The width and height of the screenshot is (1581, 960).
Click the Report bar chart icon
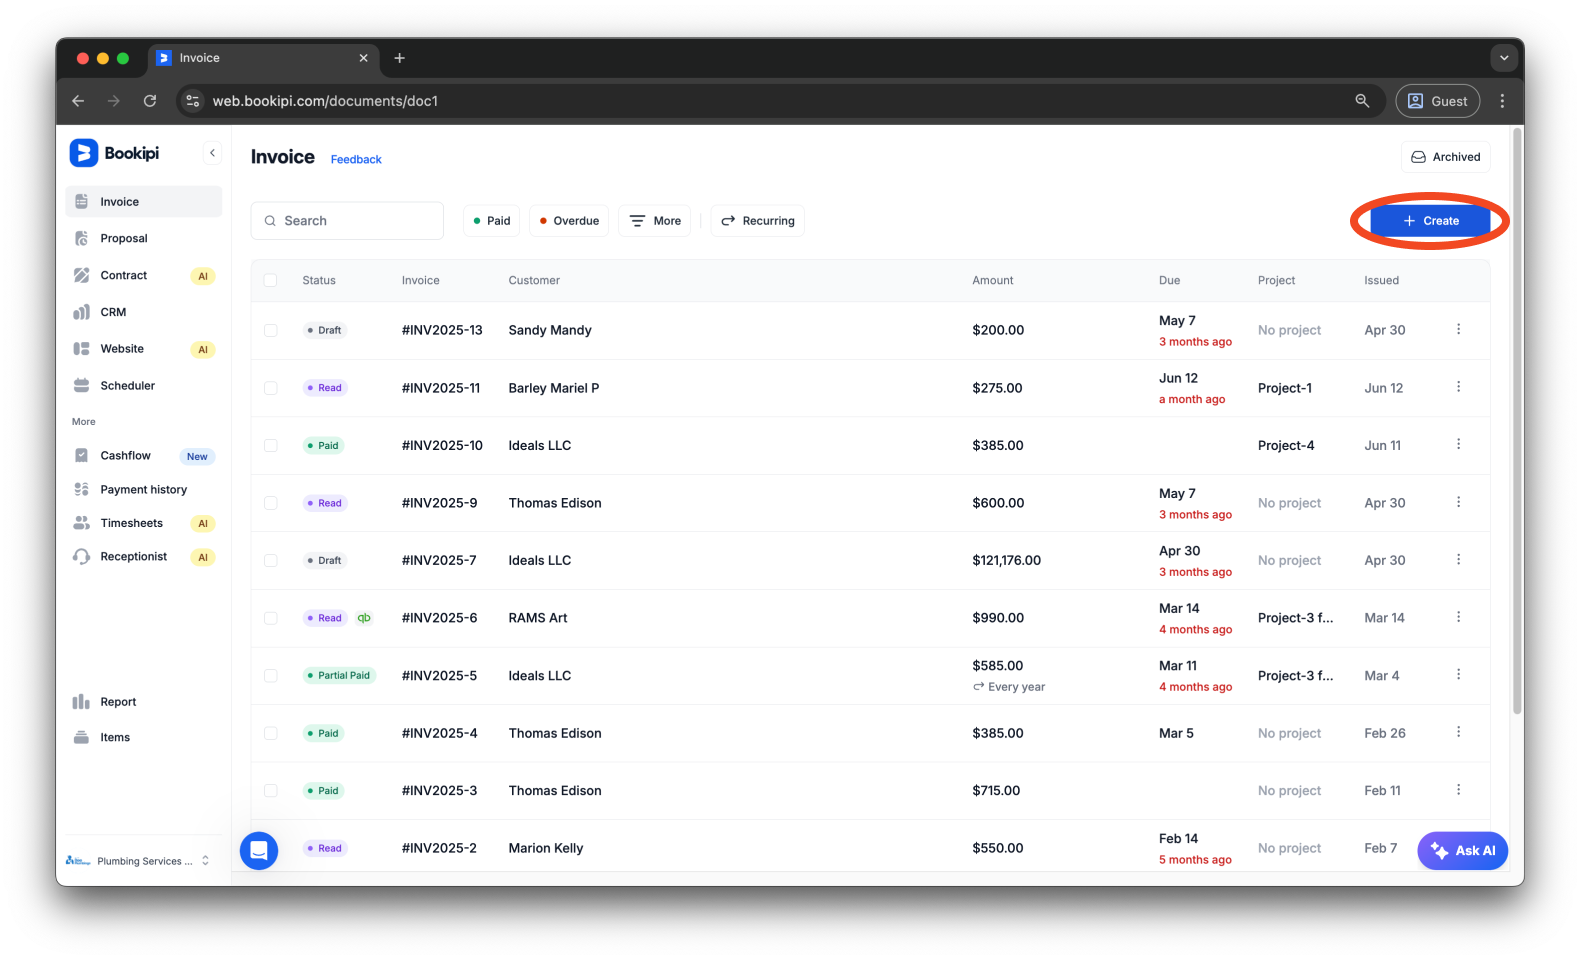pyautogui.click(x=82, y=702)
